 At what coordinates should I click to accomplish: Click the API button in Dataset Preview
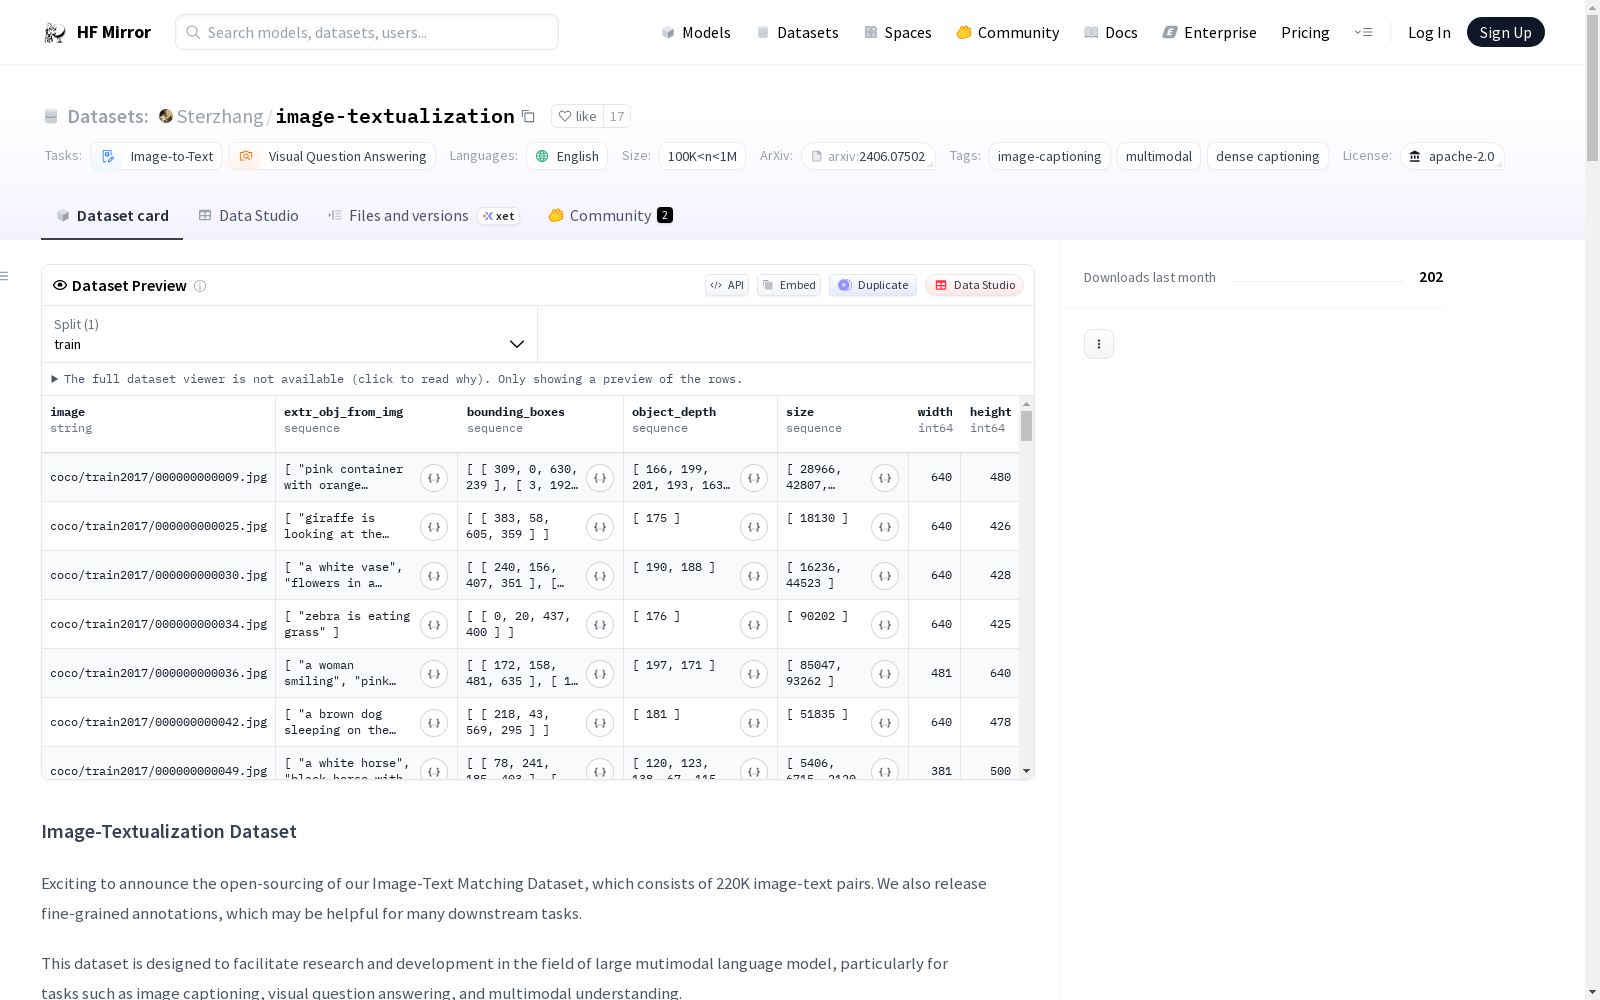[x=727, y=285]
